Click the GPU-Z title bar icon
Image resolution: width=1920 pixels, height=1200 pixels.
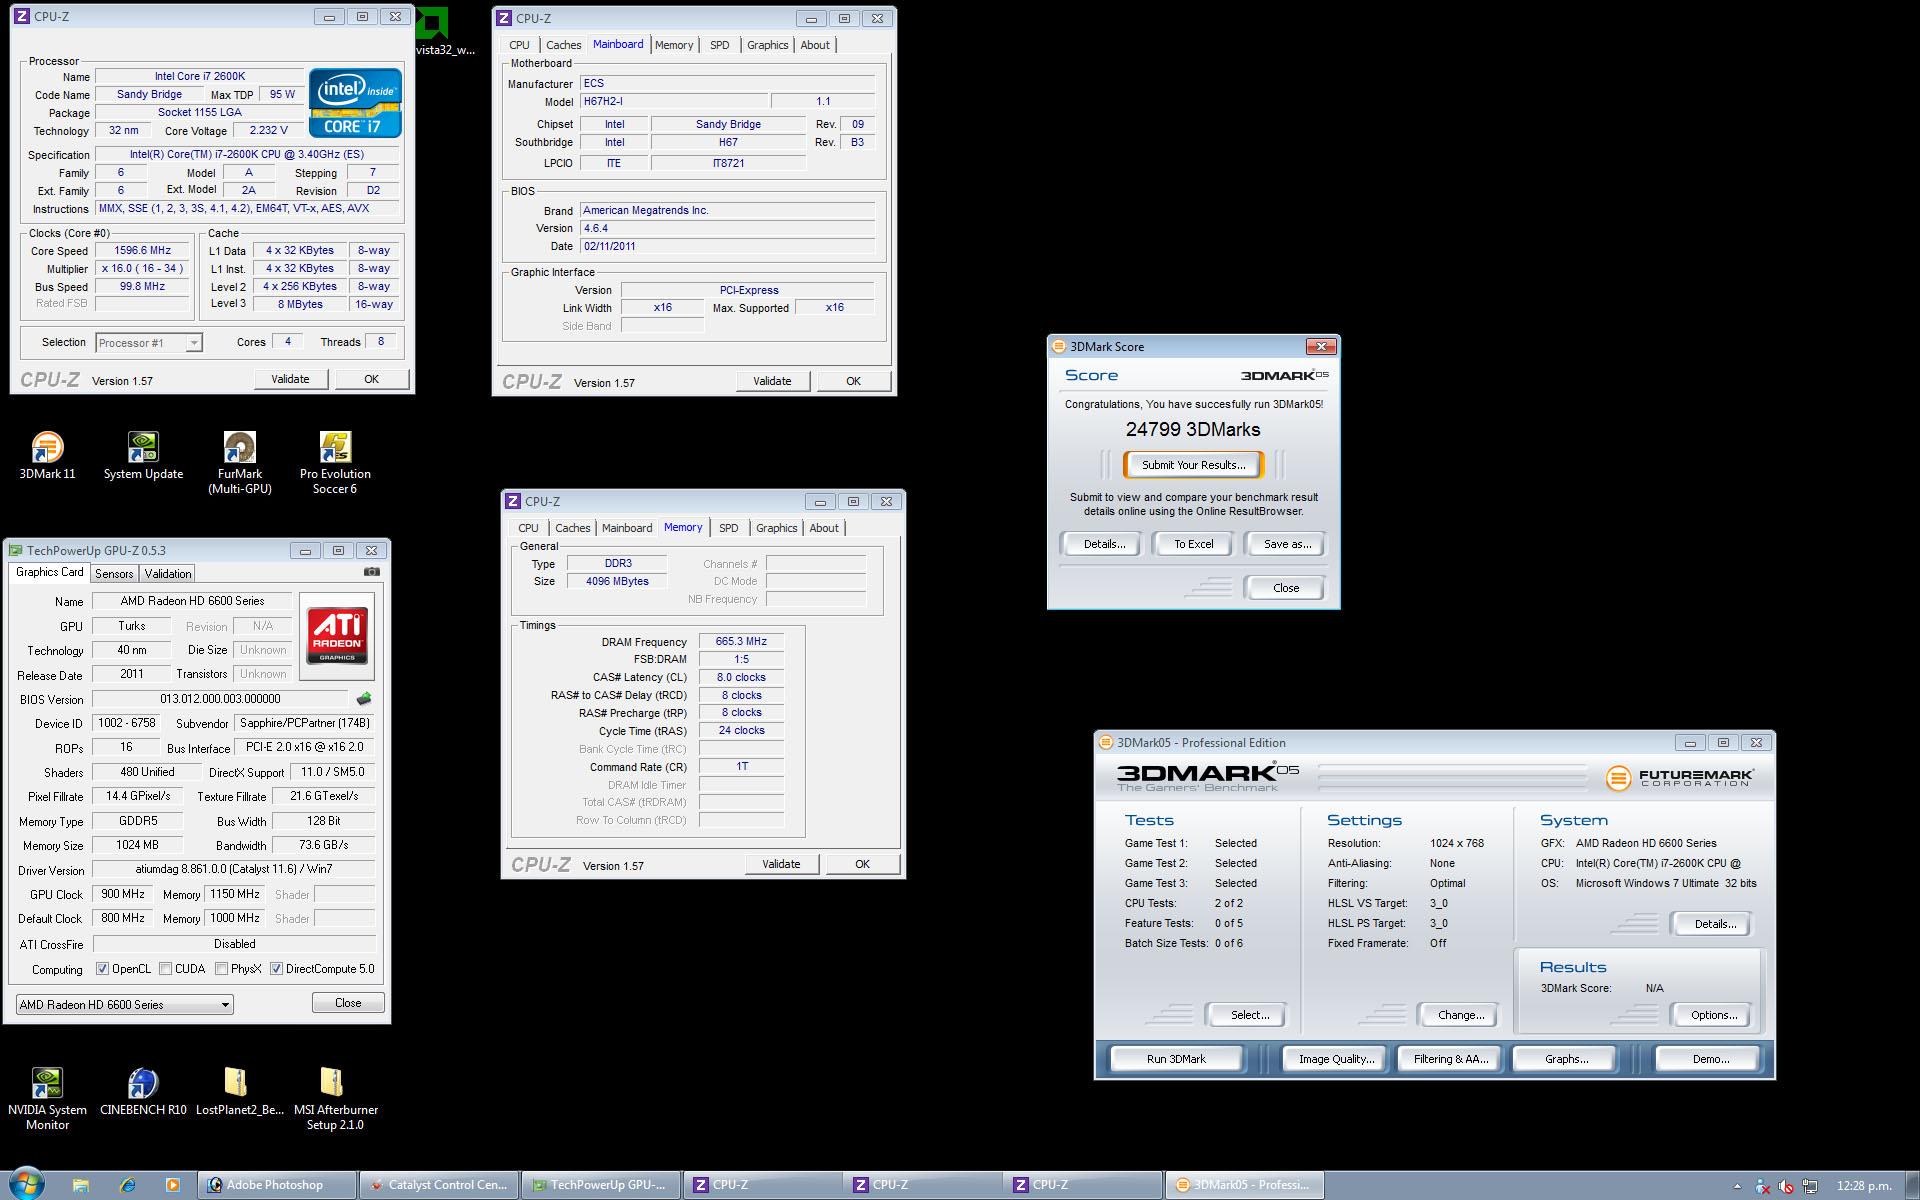[15, 550]
